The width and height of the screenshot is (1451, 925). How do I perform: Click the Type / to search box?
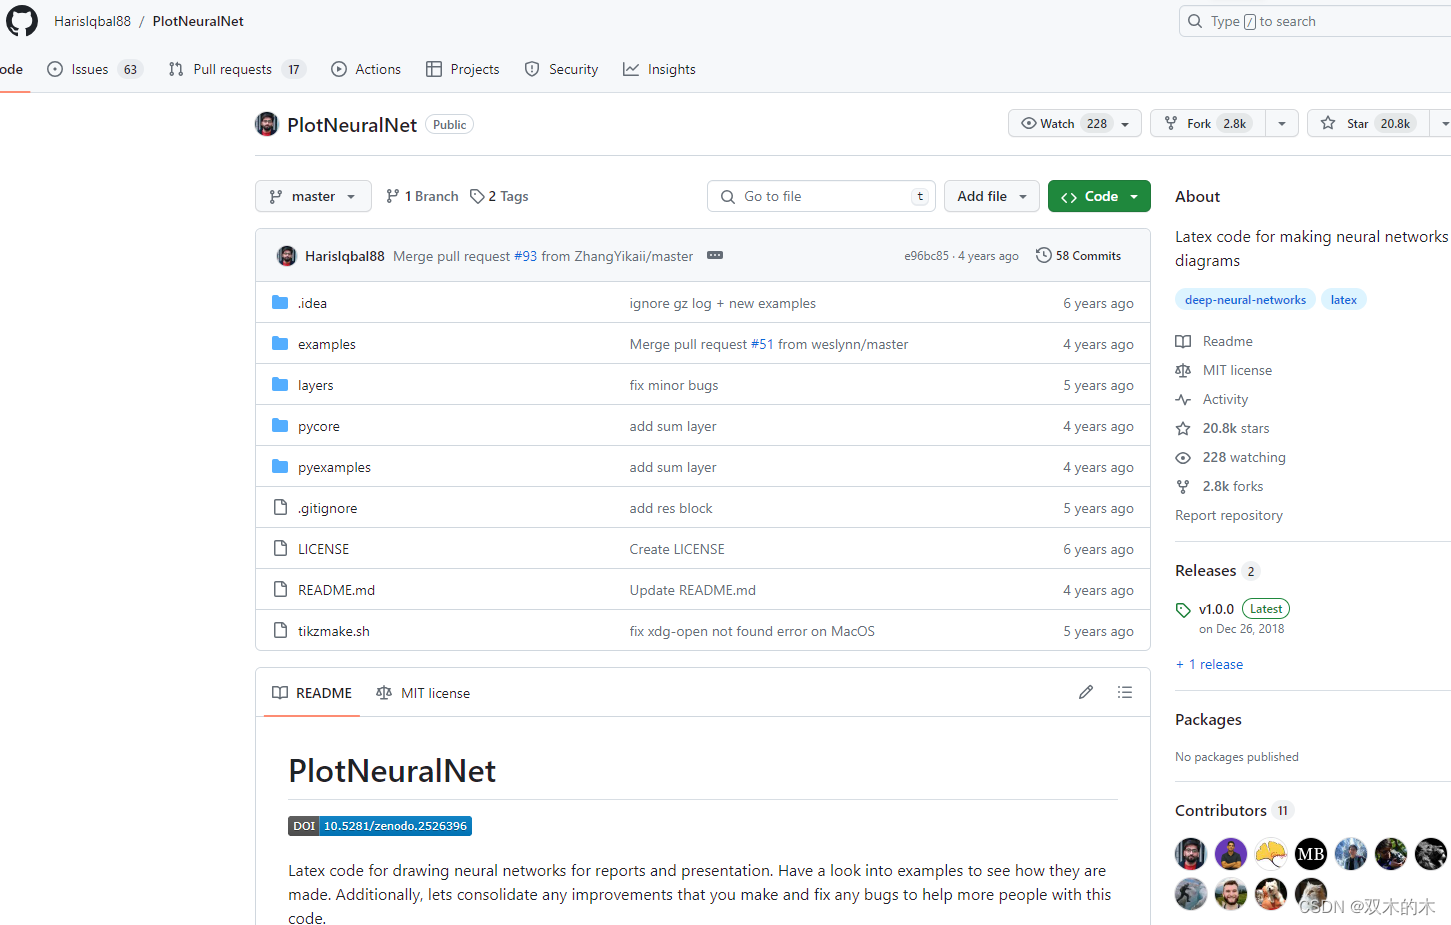point(1315,21)
